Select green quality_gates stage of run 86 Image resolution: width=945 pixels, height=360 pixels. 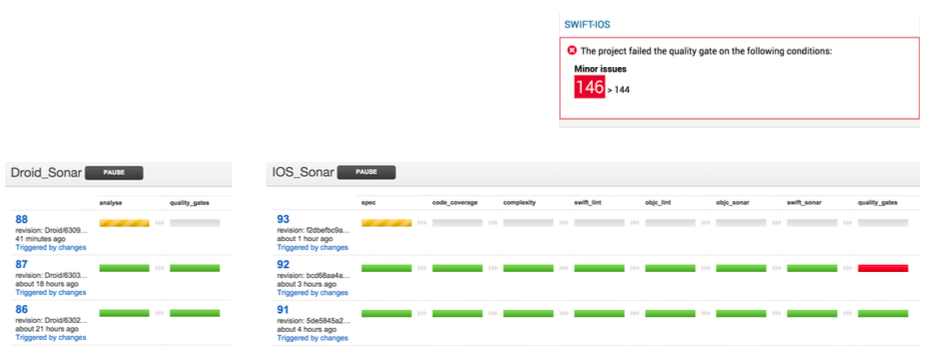tap(195, 313)
